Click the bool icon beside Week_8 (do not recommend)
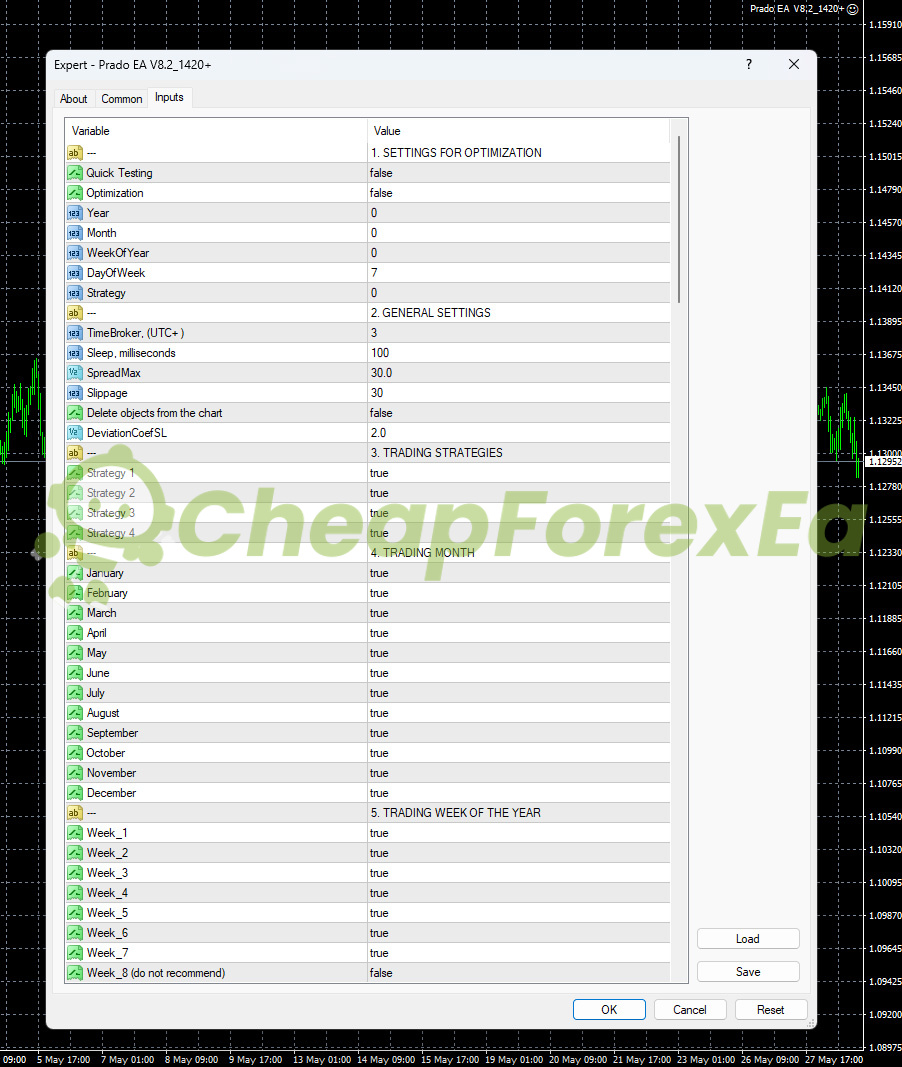 click(75, 973)
